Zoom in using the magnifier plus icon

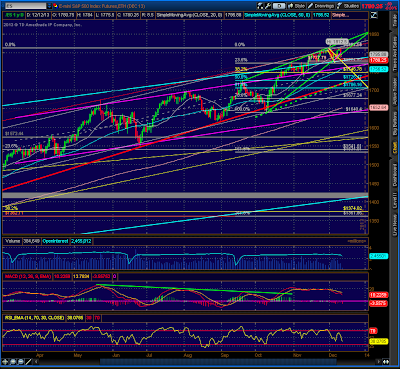[x=13, y=362]
